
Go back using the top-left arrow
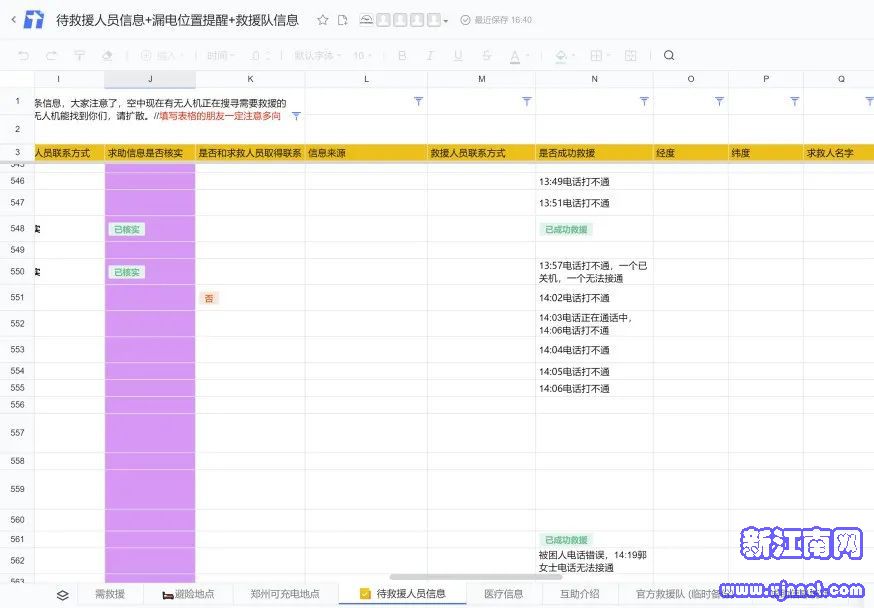[14, 20]
